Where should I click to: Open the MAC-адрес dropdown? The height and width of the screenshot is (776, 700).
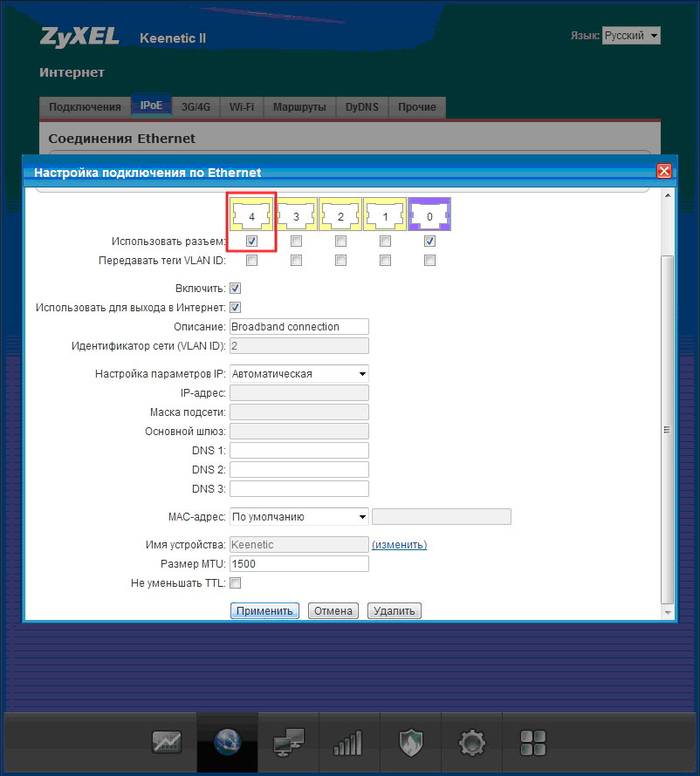pyautogui.click(x=299, y=517)
